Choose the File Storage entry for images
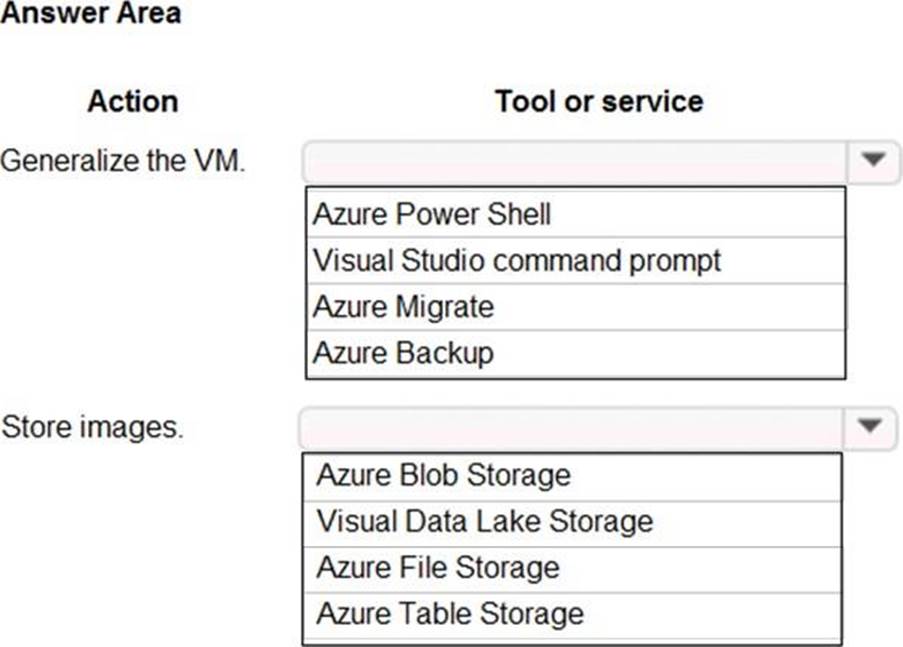This screenshot has height=647, width=903. click(x=437, y=567)
